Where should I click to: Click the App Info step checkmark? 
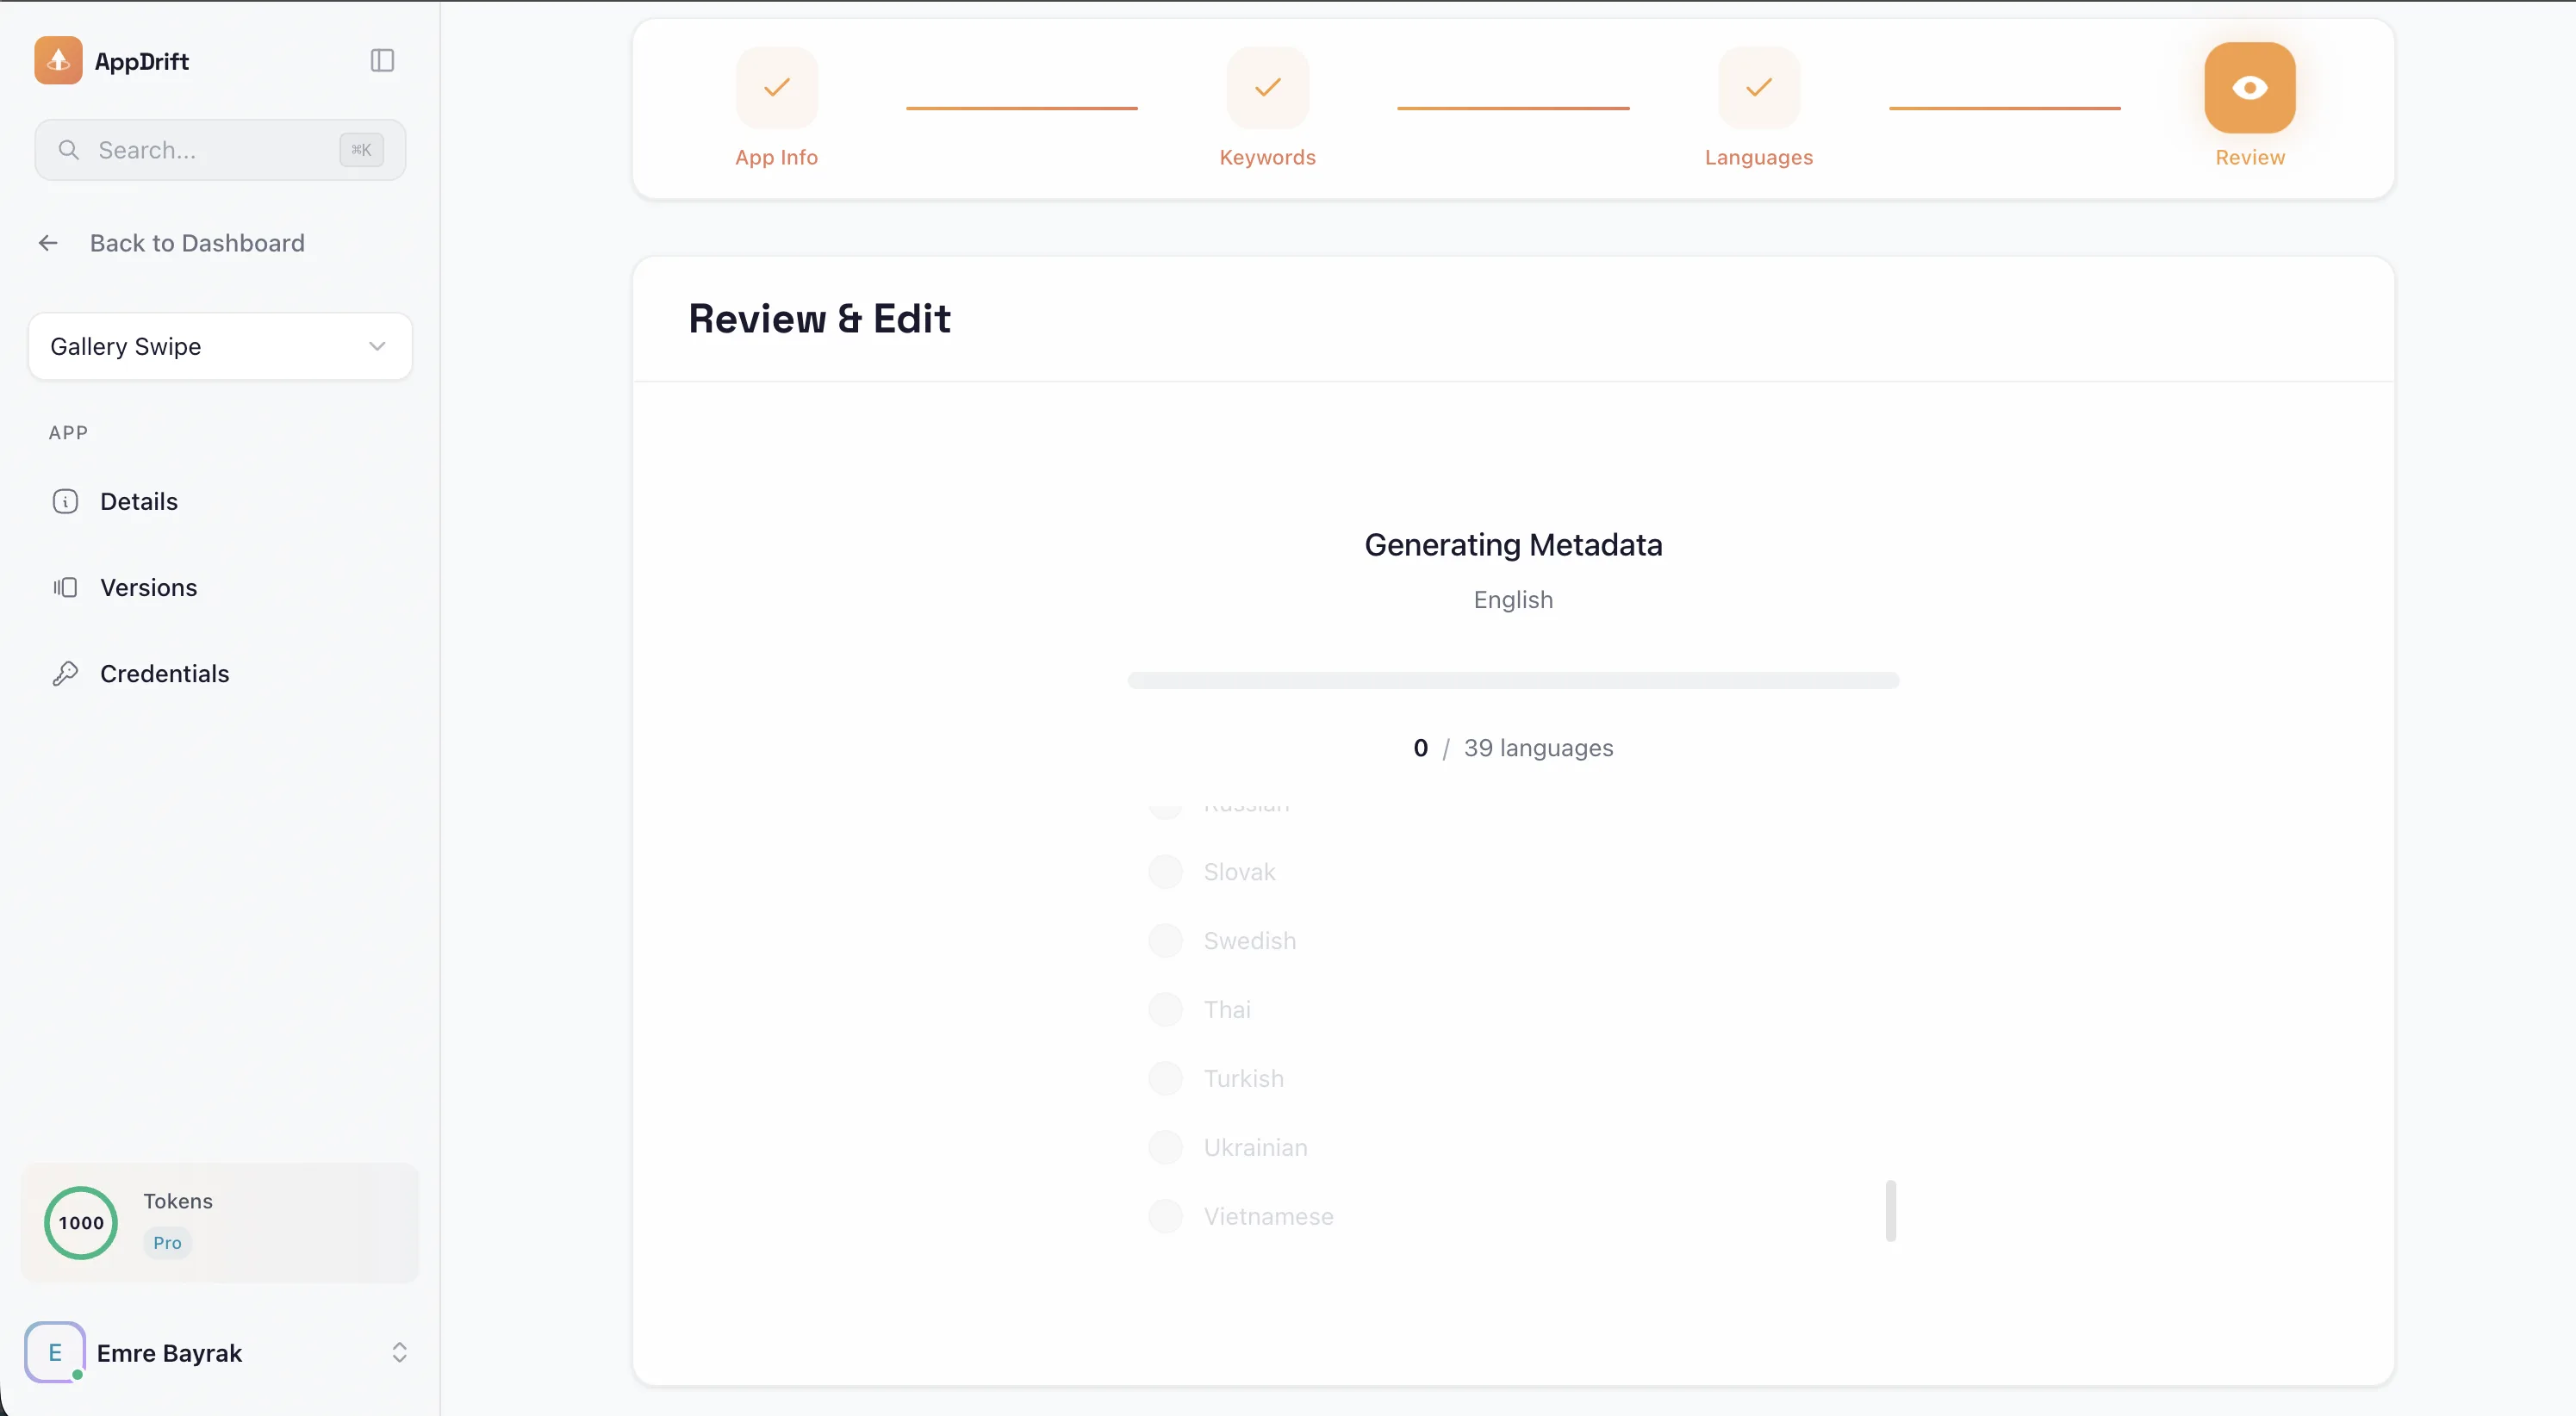777,88
